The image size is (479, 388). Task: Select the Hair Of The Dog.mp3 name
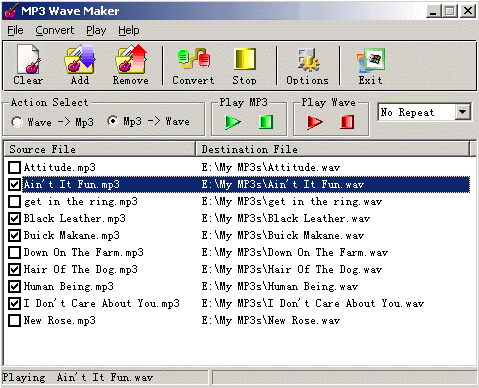81,269
